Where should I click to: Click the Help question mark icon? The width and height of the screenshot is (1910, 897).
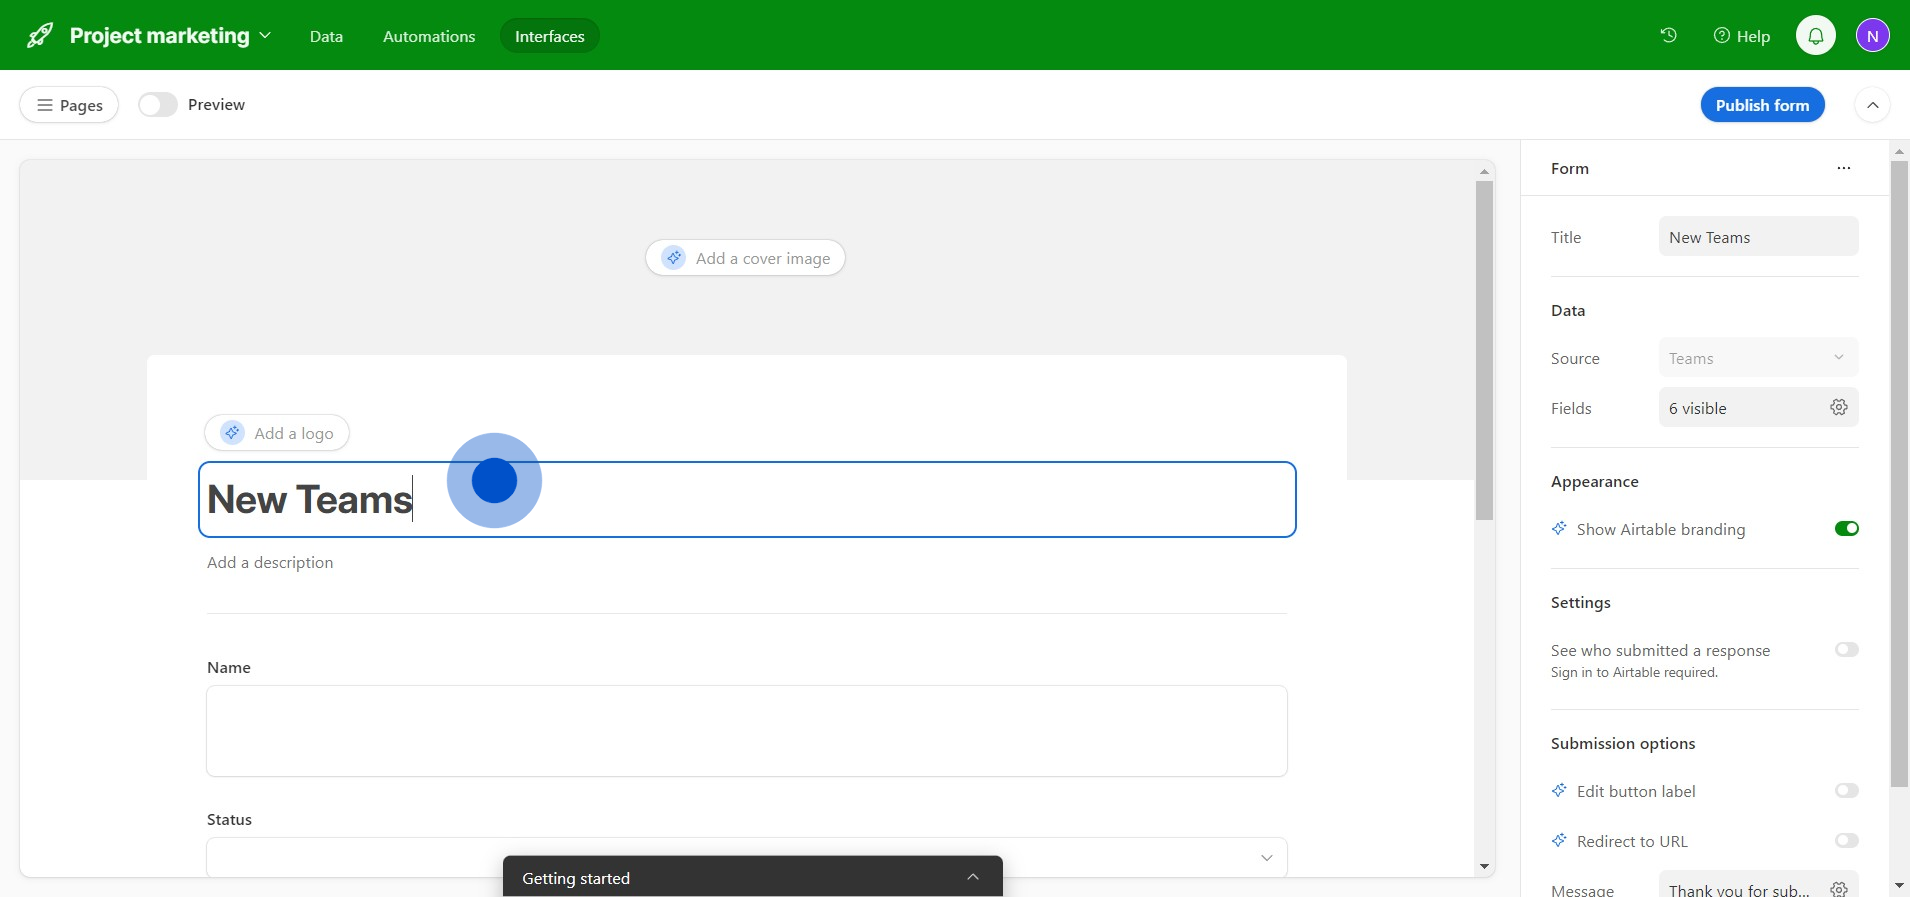[1721, 36]
